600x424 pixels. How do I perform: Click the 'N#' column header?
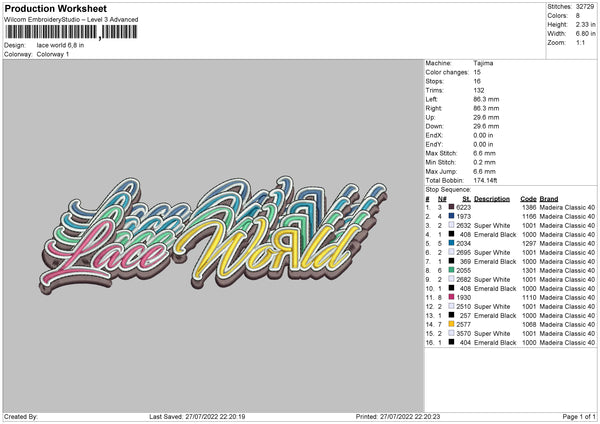(x=442, y=199)
